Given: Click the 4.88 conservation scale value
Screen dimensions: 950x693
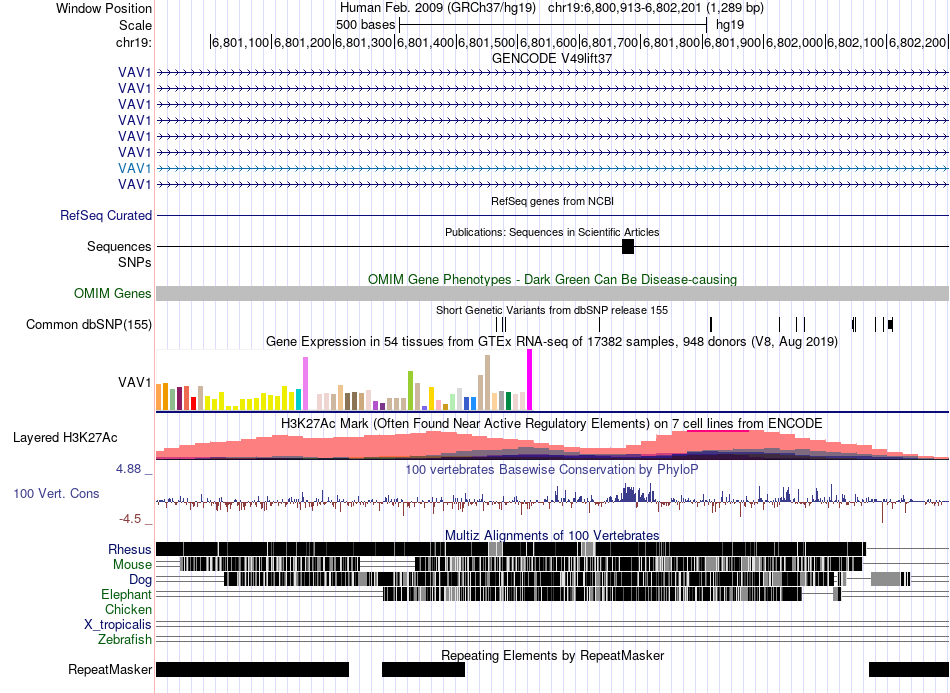Looking at the screenshot, I should (128, 469).
